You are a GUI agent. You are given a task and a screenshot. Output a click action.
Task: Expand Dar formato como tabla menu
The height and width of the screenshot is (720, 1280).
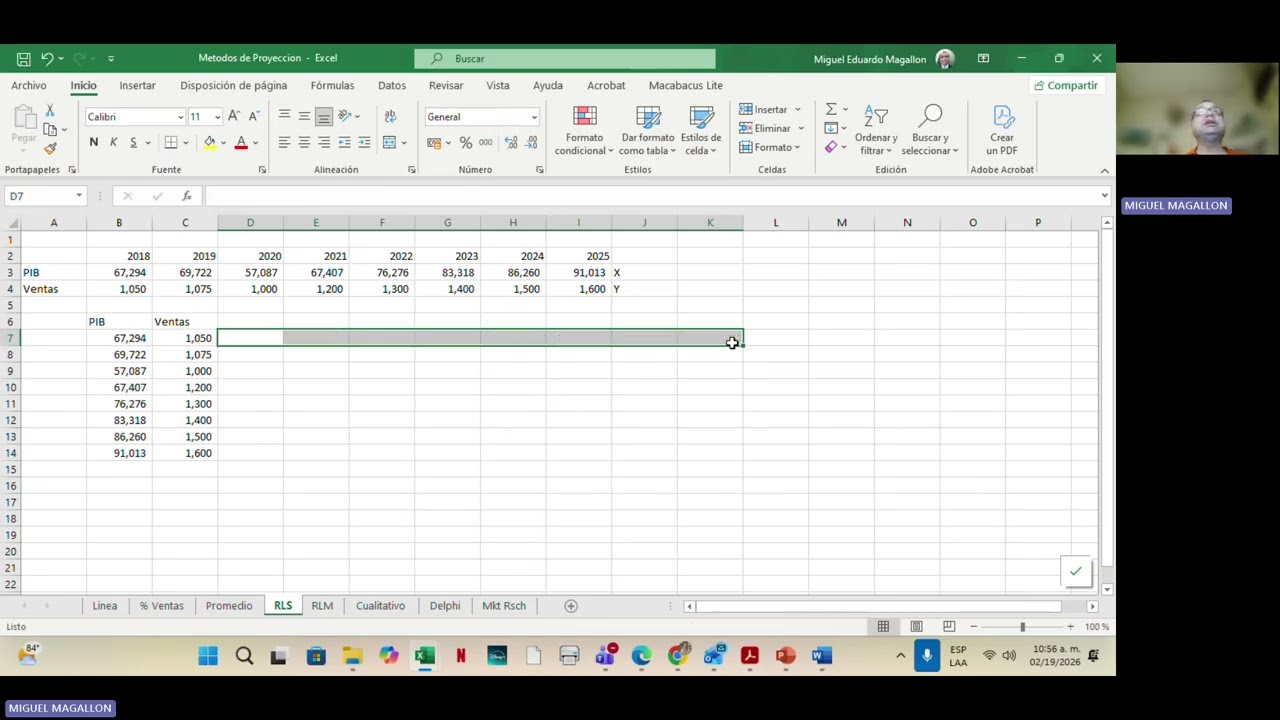click(647, 131)
